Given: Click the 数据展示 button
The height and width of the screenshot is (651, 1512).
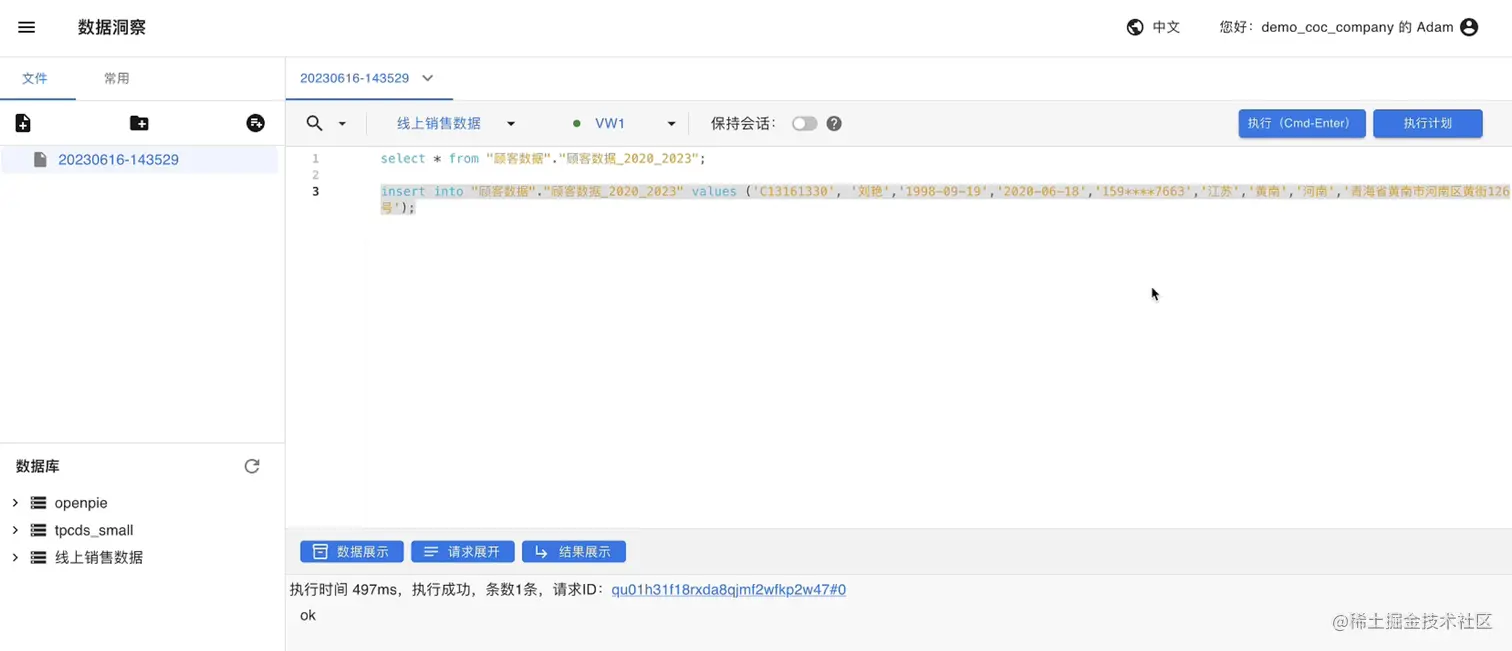Looking at the screenshot, I should [x=352, y=552].
